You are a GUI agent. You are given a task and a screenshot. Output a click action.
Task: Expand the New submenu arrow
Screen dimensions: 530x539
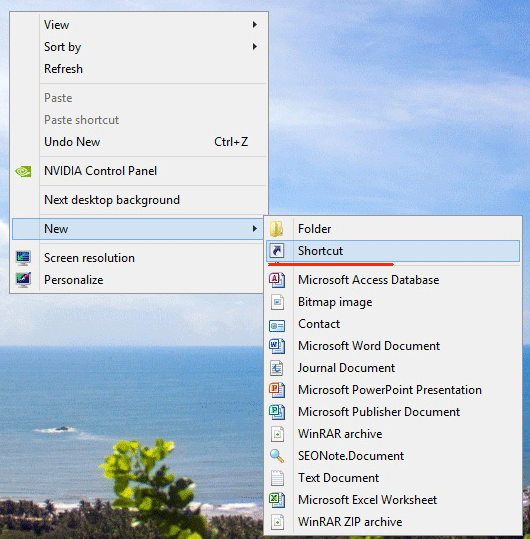coord(255,229)
